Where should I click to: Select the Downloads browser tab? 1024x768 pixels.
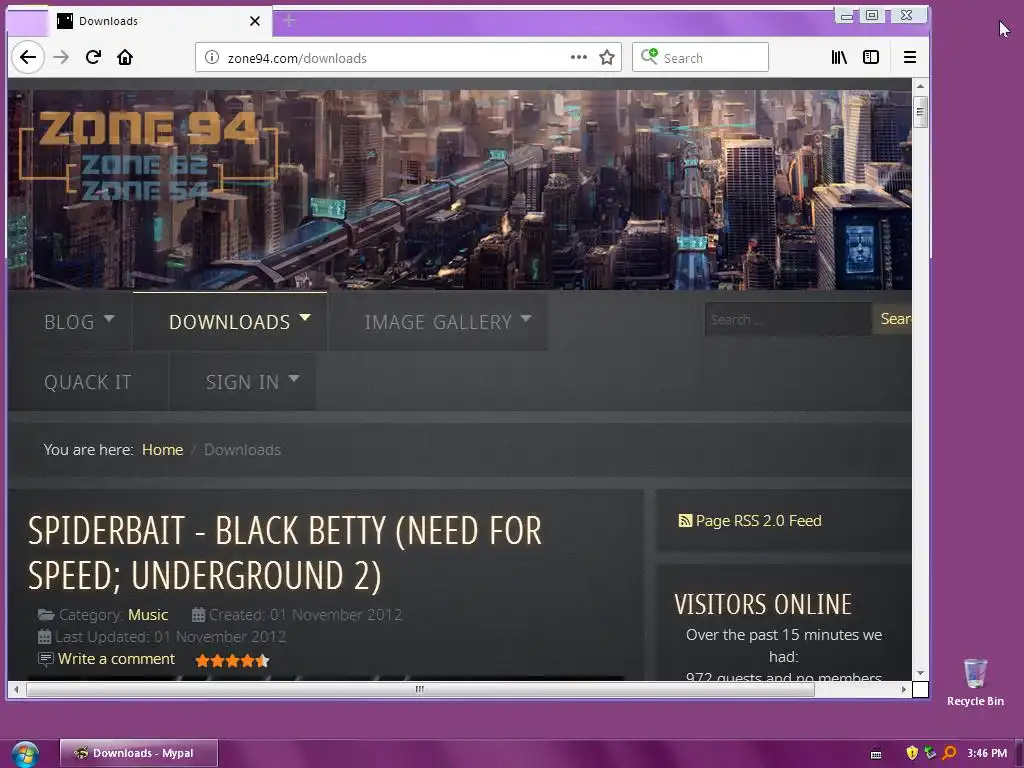(159, 21)
